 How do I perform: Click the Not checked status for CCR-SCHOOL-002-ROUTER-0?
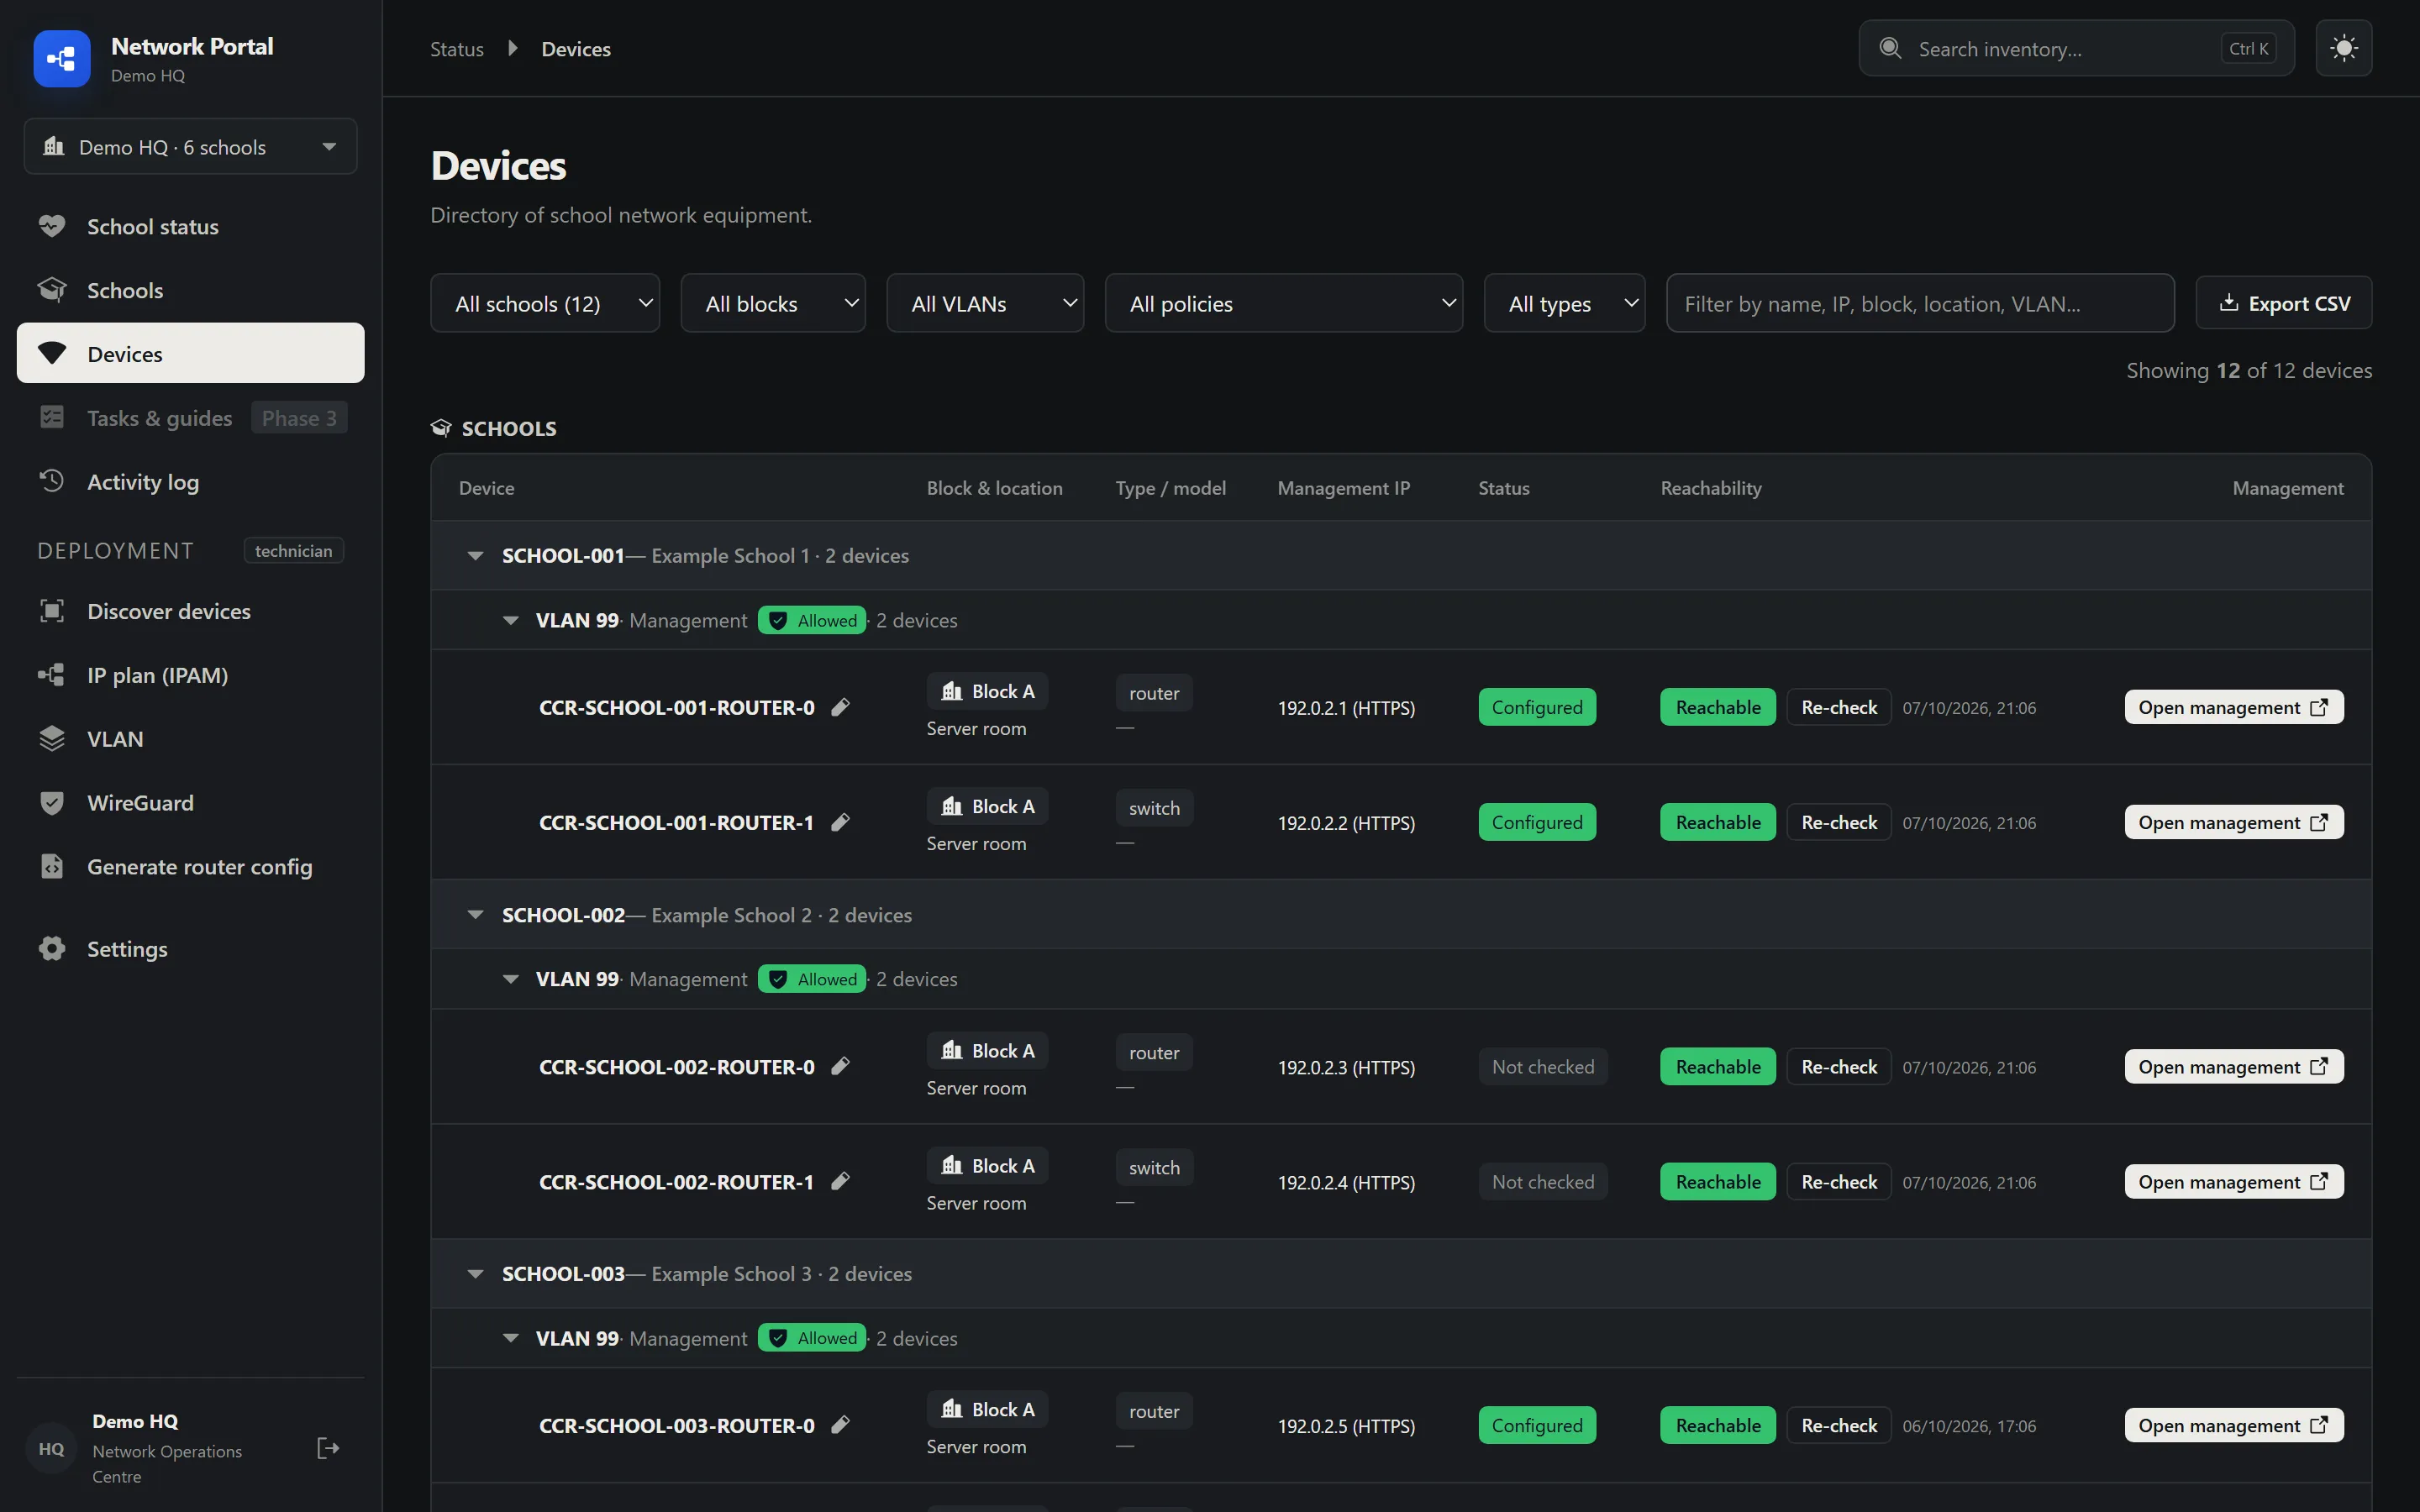point(1542,1066)
